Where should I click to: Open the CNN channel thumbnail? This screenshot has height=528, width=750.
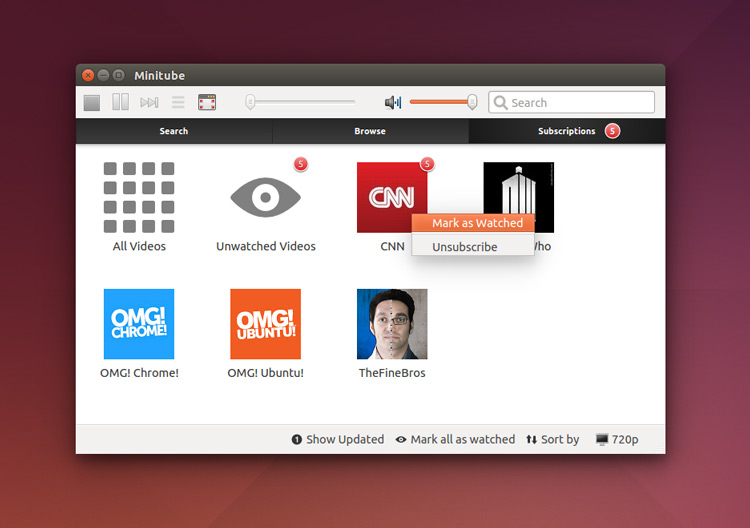[x=392, y=197]
